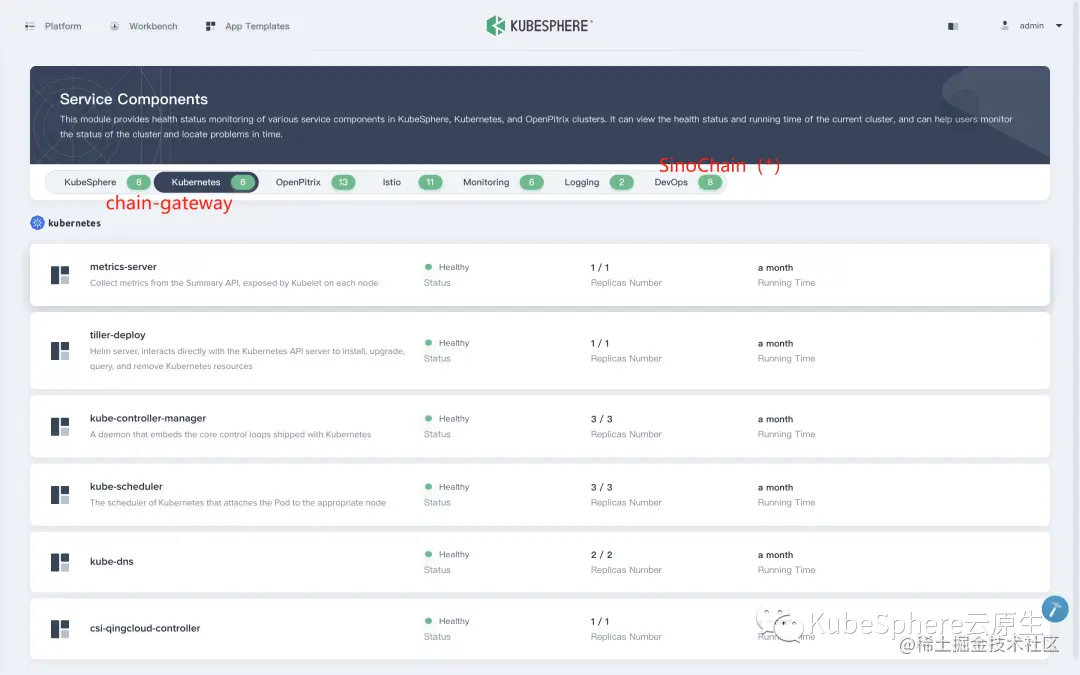
Task: Click the kubernetes section label
Action: coord(74,223)
